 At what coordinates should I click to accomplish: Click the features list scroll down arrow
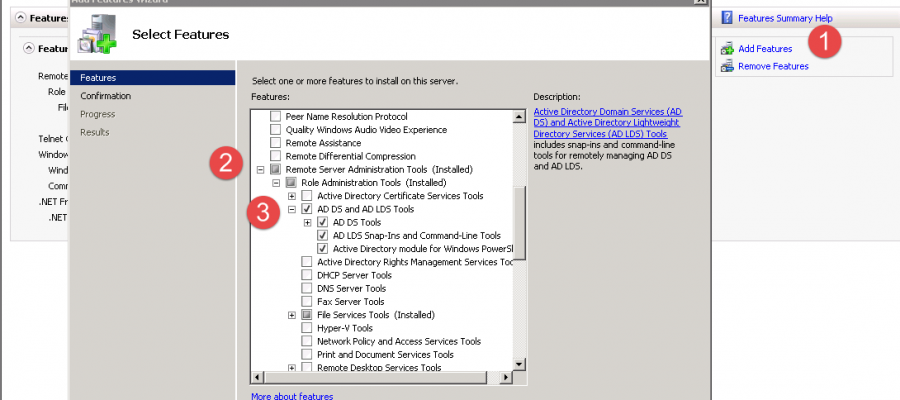(x=519, y=364)
